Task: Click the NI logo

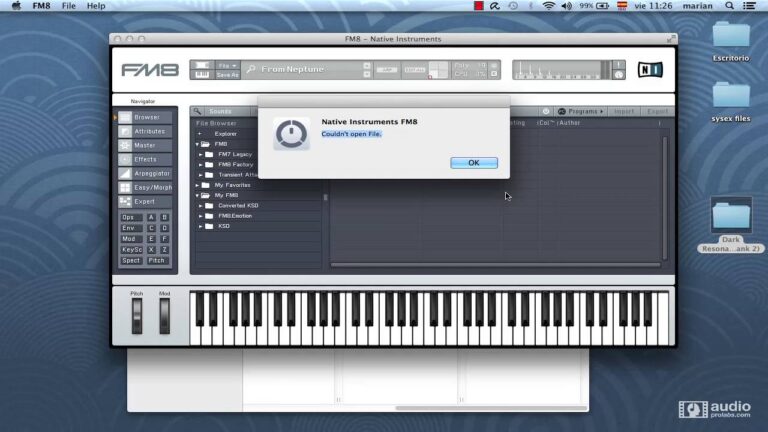Action: (x=650, y=70)
